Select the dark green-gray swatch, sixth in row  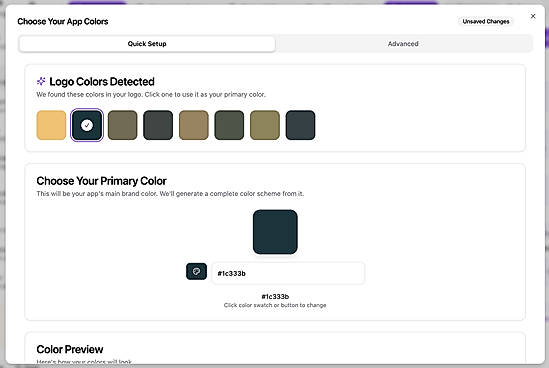229,125
